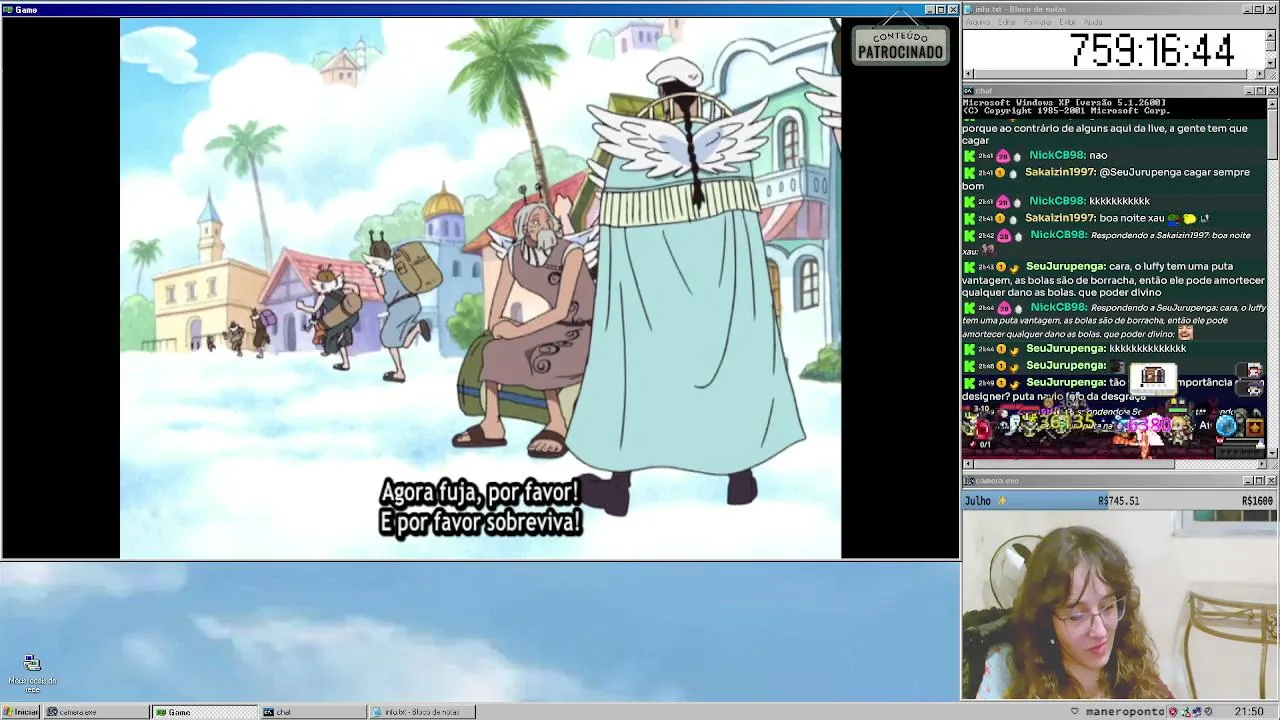Click the scroll down arrow in chat window
Image resolution: width=1280 pixels, height=720 pixels.
(1272, 452)
